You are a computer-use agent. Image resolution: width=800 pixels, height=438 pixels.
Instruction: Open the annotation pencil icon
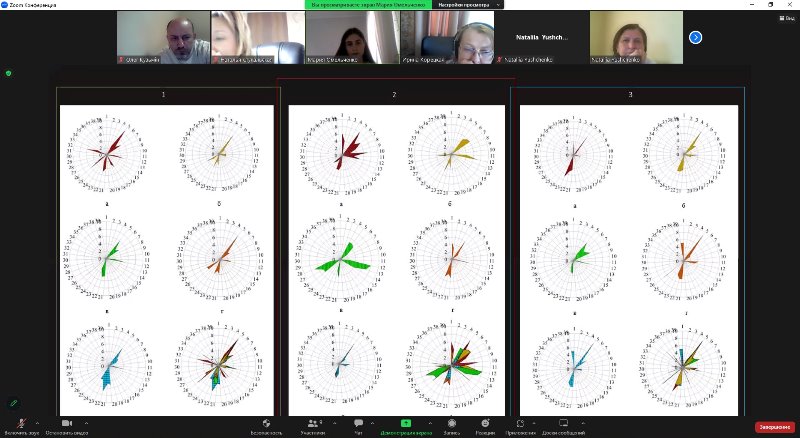(14, 403)
